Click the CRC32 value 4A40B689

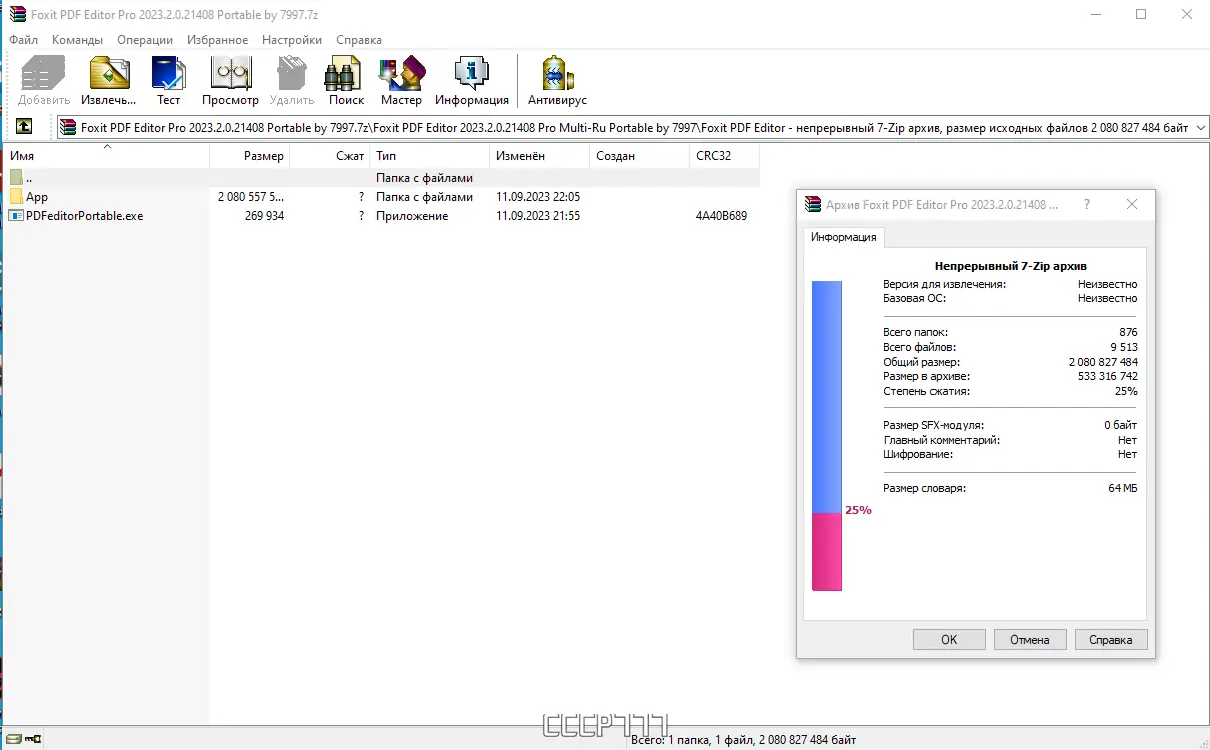point(721,216)
